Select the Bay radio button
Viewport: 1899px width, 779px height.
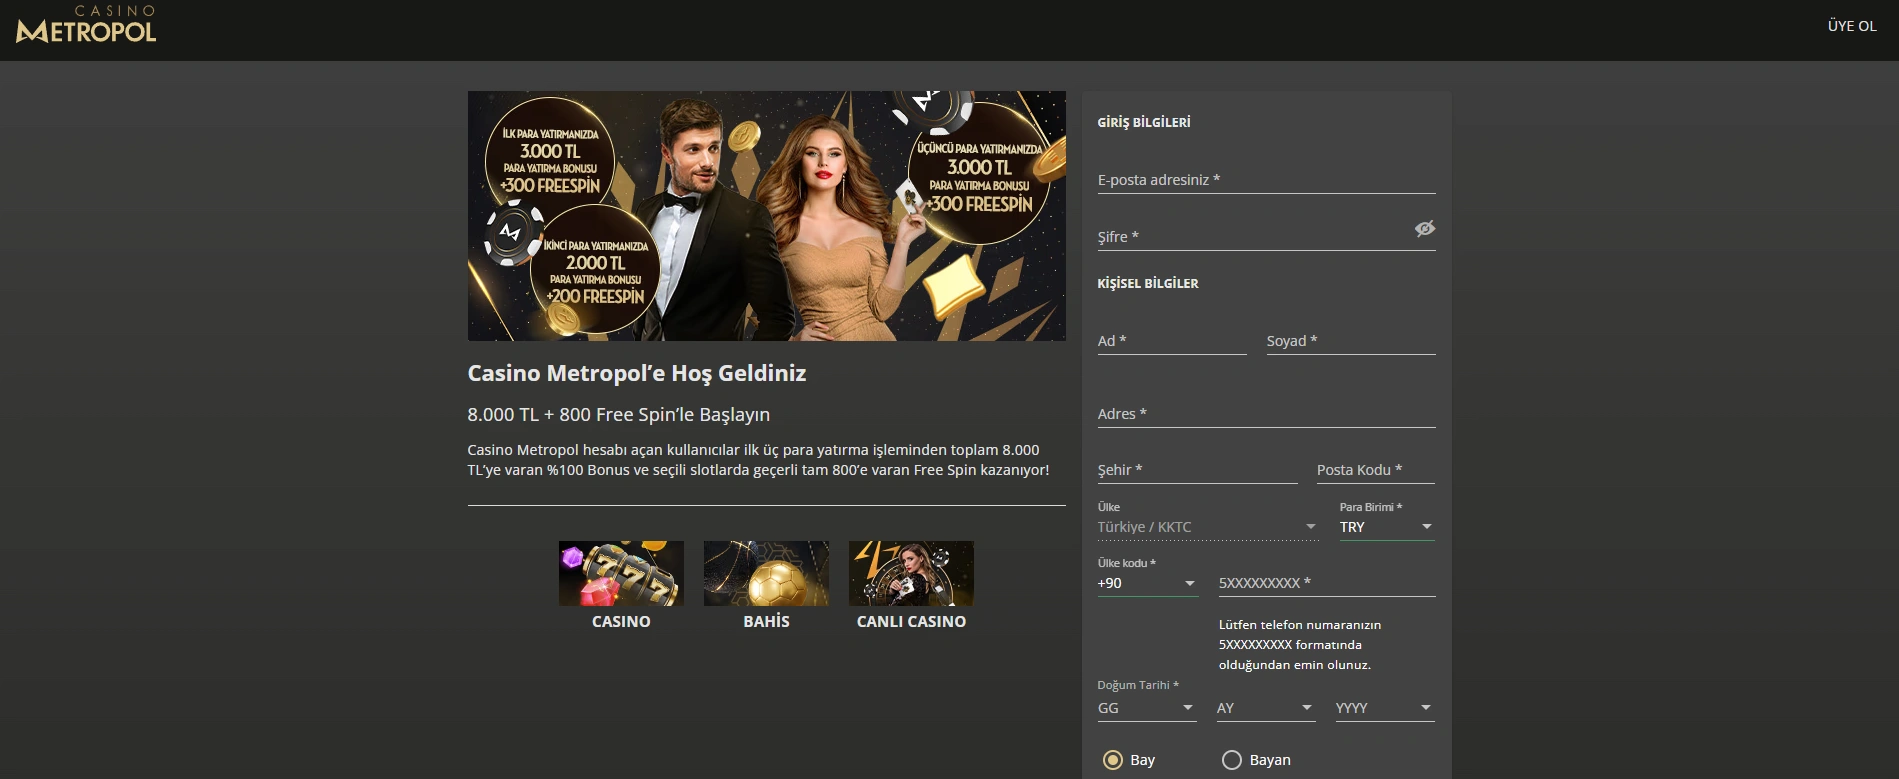click(1113, 760)
